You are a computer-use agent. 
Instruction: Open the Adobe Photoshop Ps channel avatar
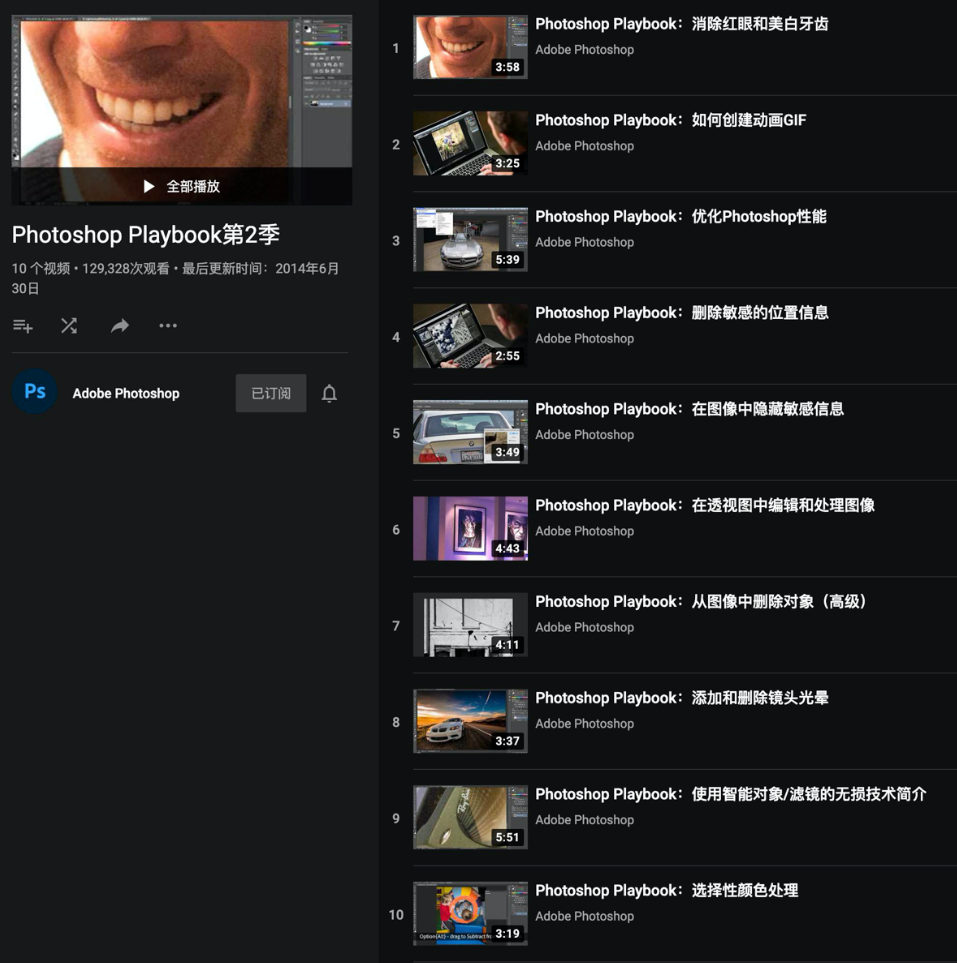point(34,392)
